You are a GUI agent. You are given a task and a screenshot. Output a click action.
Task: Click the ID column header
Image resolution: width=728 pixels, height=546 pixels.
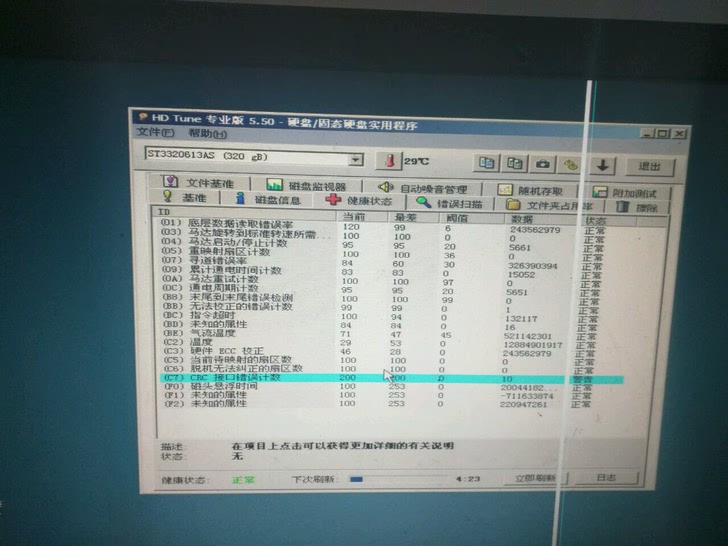click(244, 212)
